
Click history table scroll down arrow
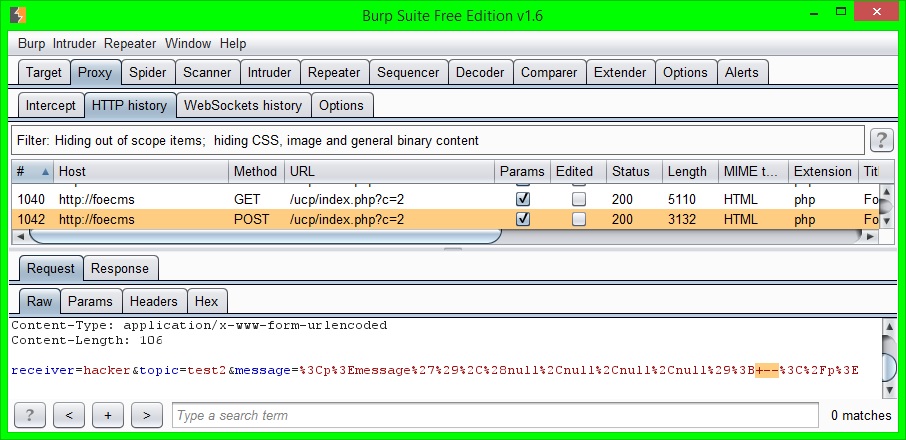(x=886, y=221)
